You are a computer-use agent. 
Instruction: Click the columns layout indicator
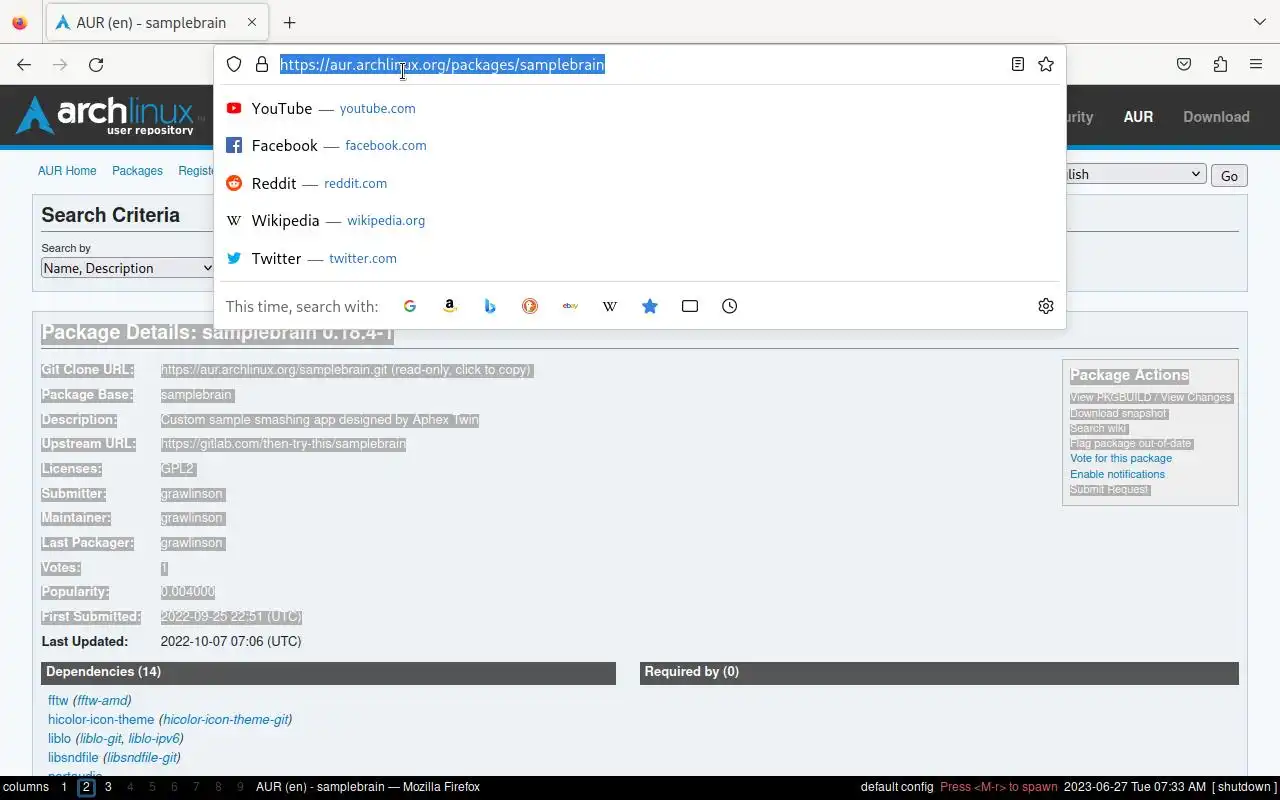[26, 787]
